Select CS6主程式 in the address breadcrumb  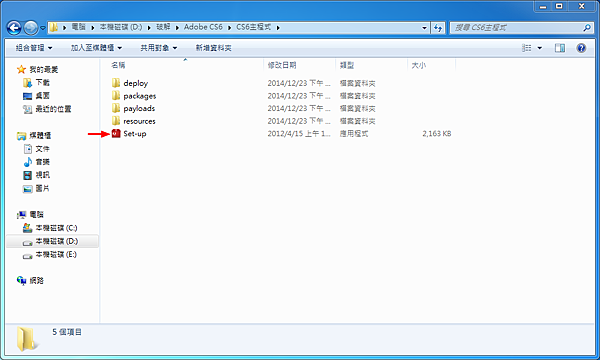tap(253, 27)
